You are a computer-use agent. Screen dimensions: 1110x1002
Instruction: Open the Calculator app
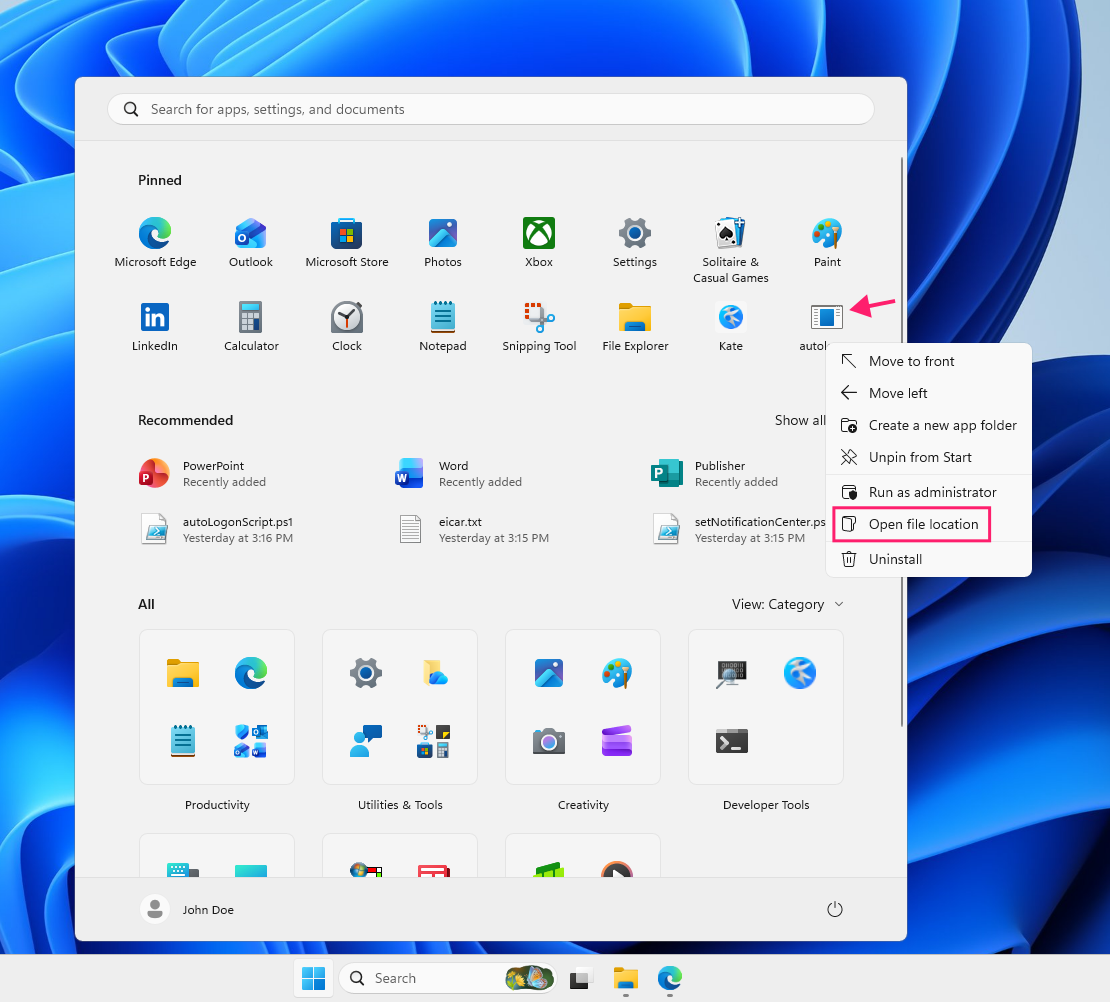251,326
